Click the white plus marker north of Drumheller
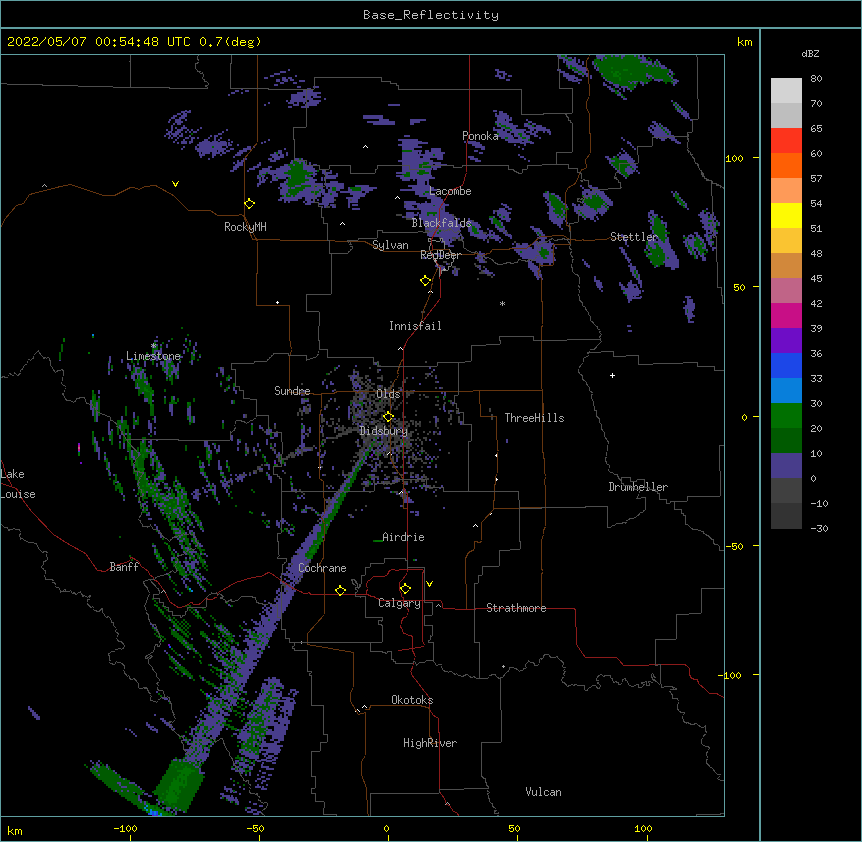The height and width of the screenshot is (842, 862). tap(612, 375)
